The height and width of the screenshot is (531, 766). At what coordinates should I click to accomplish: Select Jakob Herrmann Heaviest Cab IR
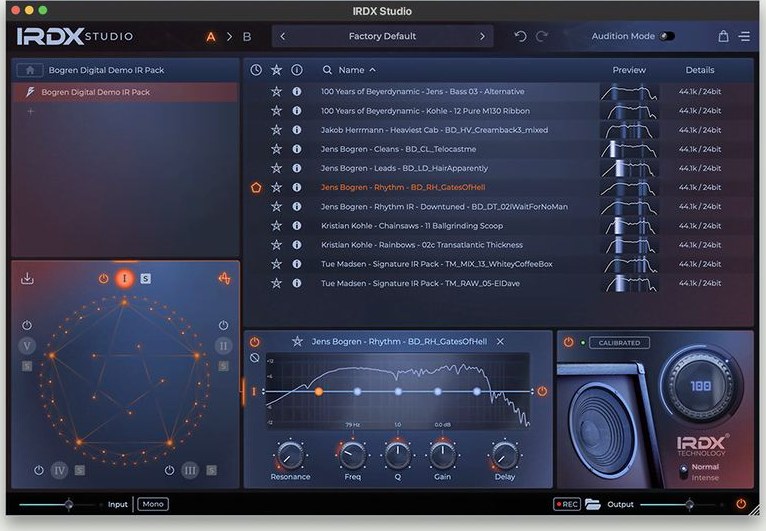(x=434, y=130)
